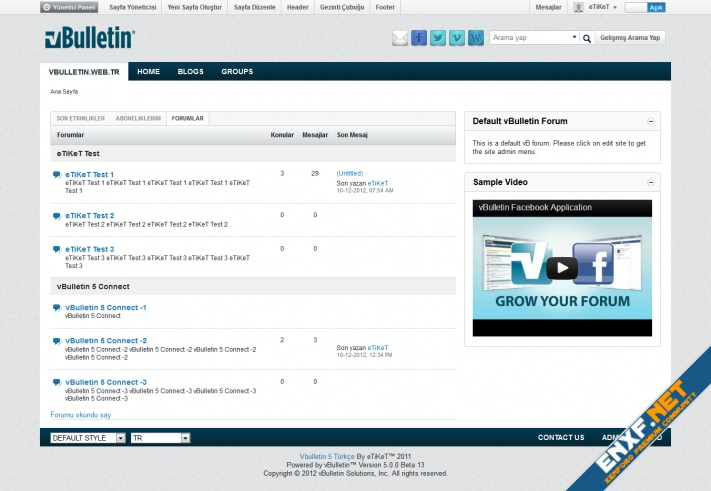Screen dimensions: 711x491
Task: Toggle the Açık edit mode switch
Action: (645, 7)
